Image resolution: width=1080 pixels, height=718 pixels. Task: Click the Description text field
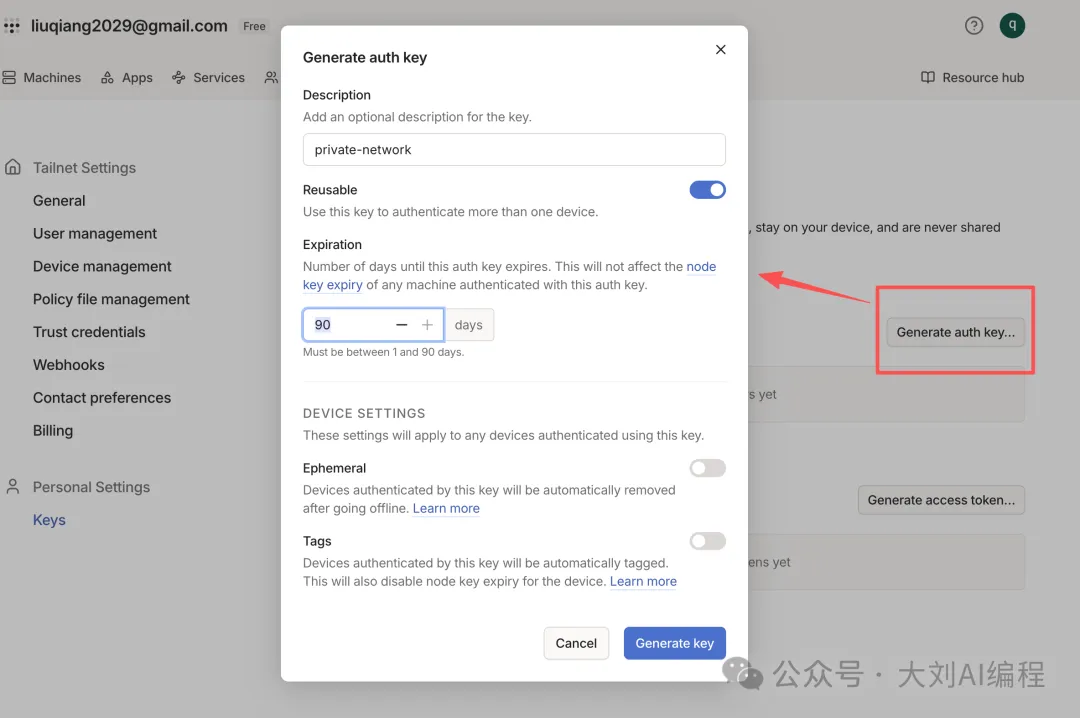[514, 150]
